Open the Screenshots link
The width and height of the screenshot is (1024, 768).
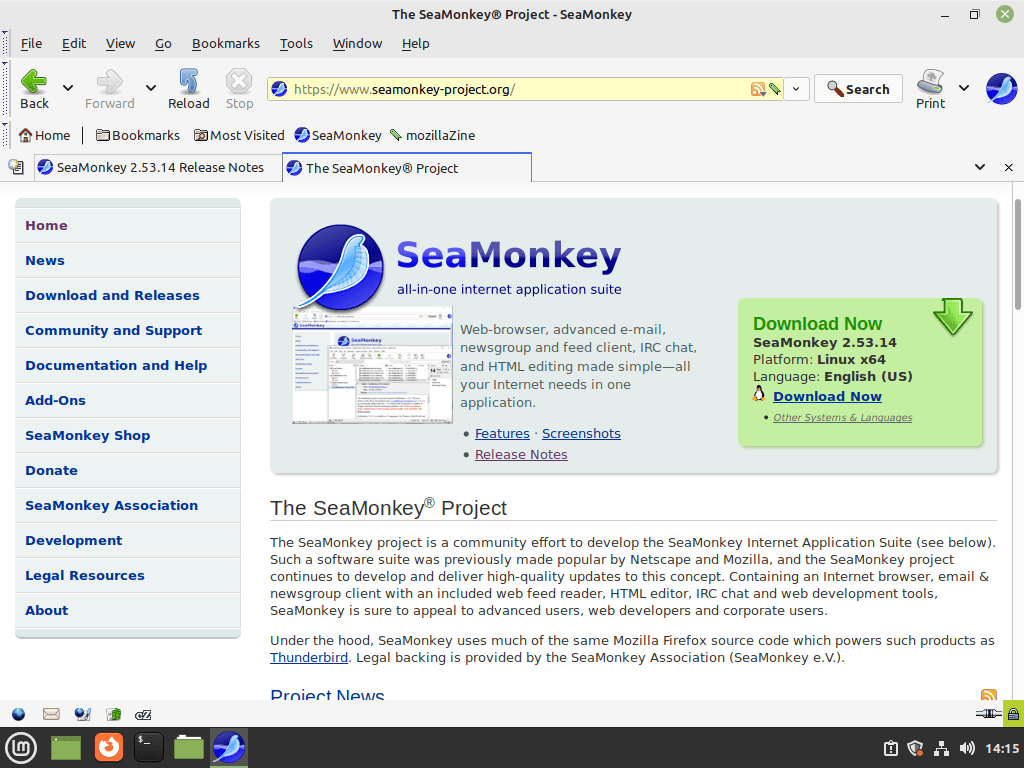(581, 434)
